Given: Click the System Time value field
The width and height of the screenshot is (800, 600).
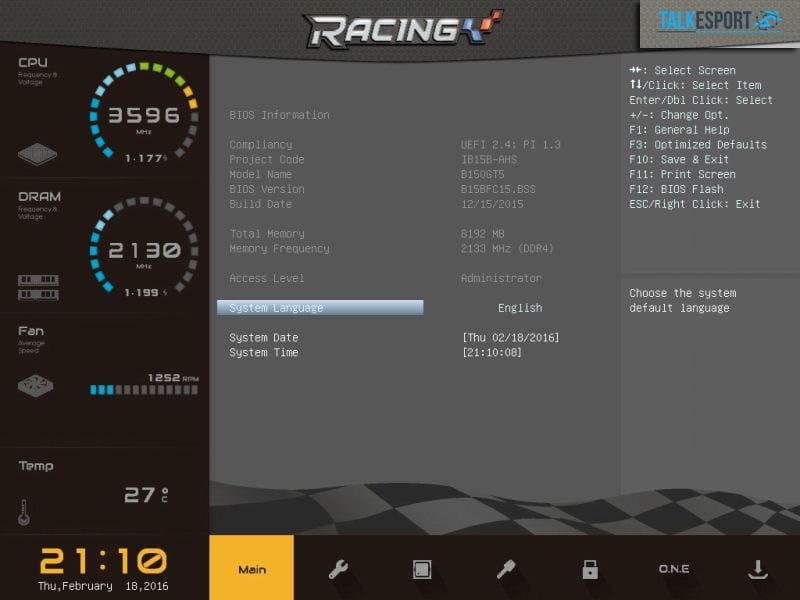Looking at the screenshot, I should (492, 353).
